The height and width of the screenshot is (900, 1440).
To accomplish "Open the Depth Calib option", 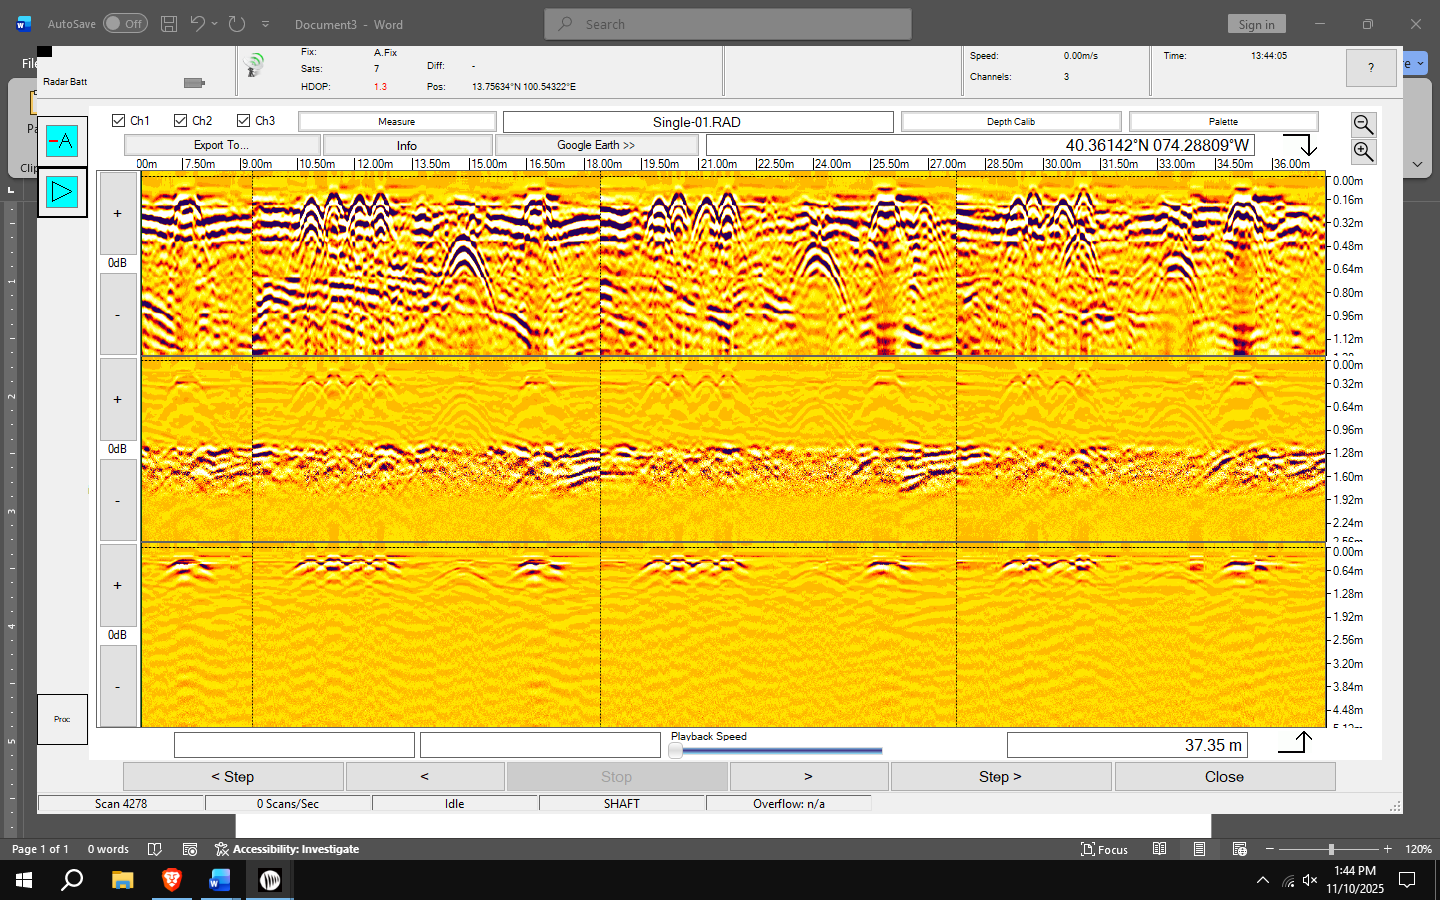I will point(1010,122).
